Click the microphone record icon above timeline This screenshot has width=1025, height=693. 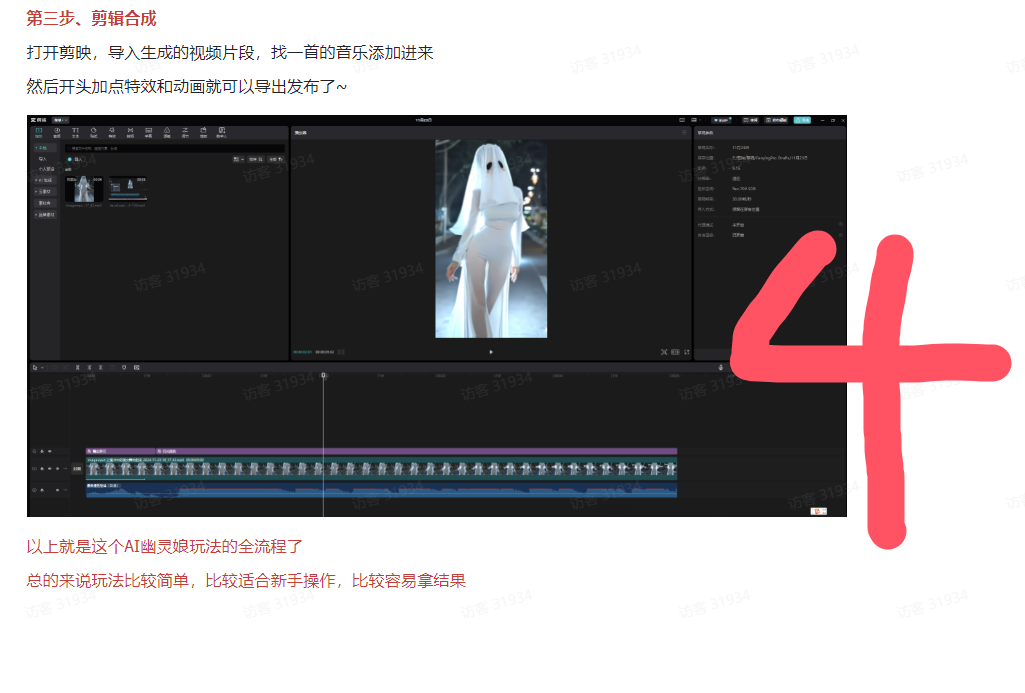tap(721, 367)
